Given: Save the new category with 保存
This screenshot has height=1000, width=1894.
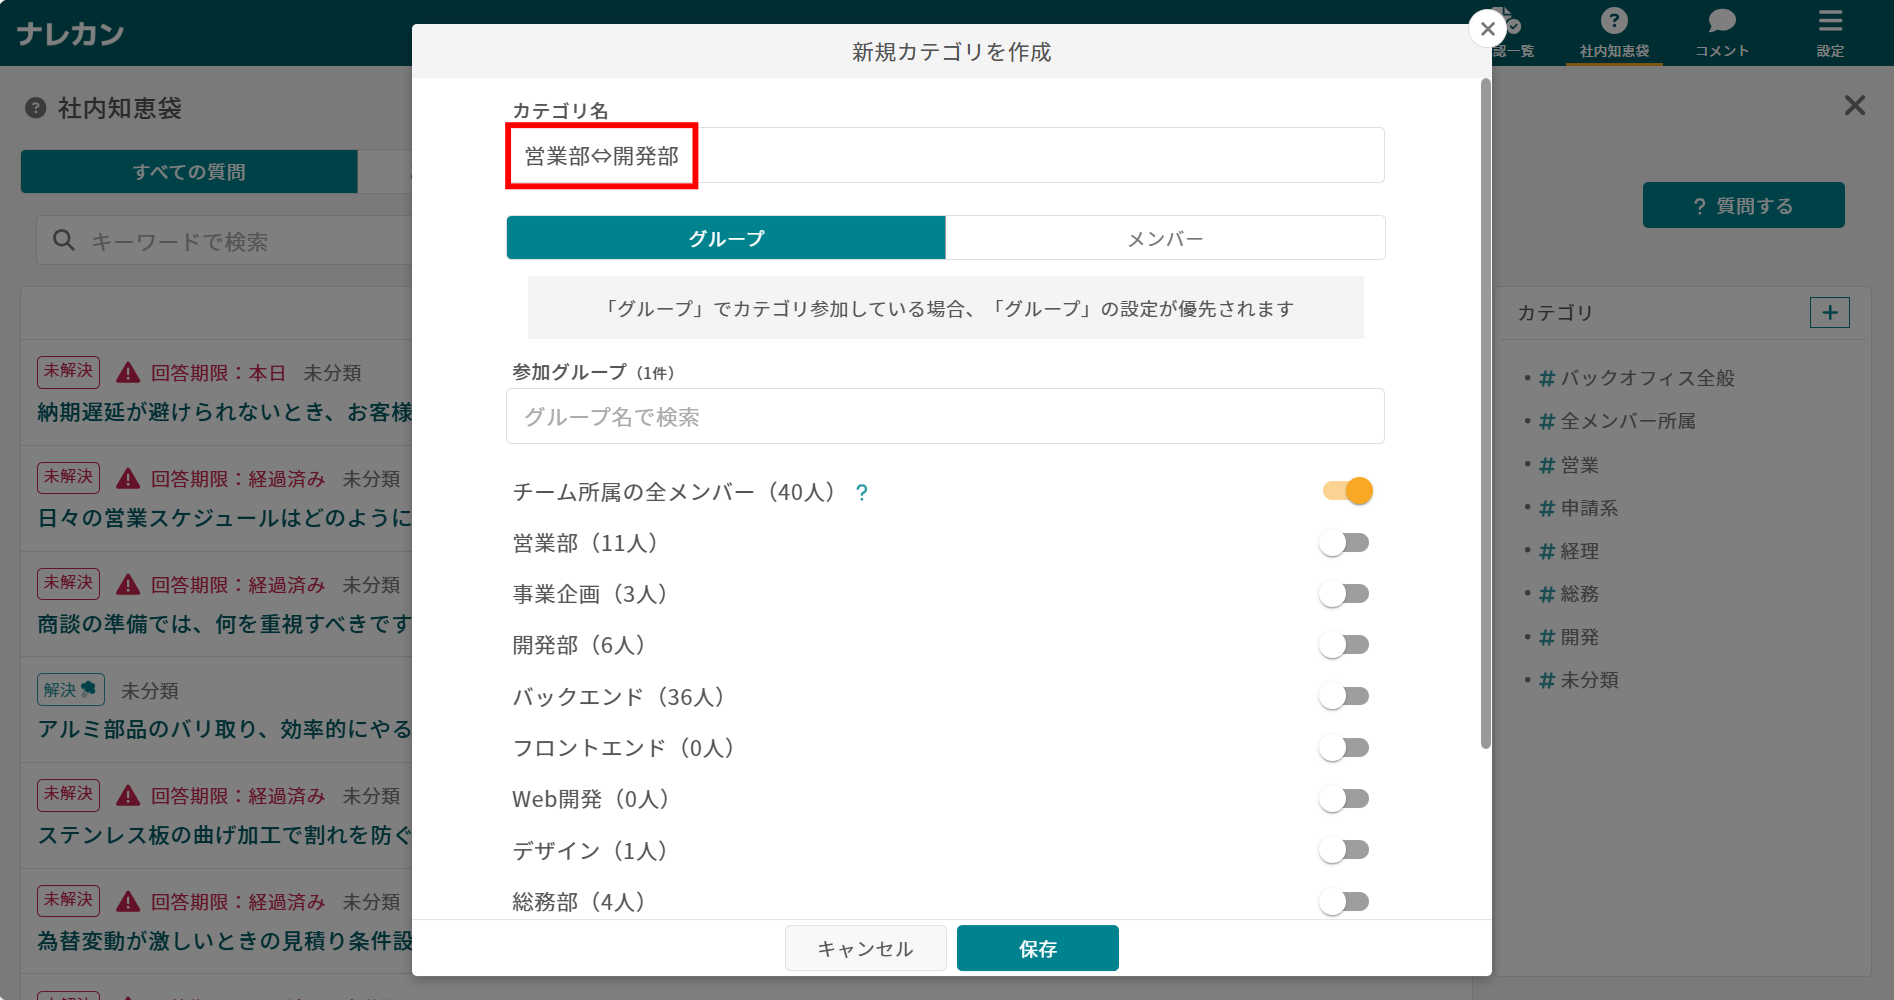Looking at the screenshot, I should click(1037, 948).
